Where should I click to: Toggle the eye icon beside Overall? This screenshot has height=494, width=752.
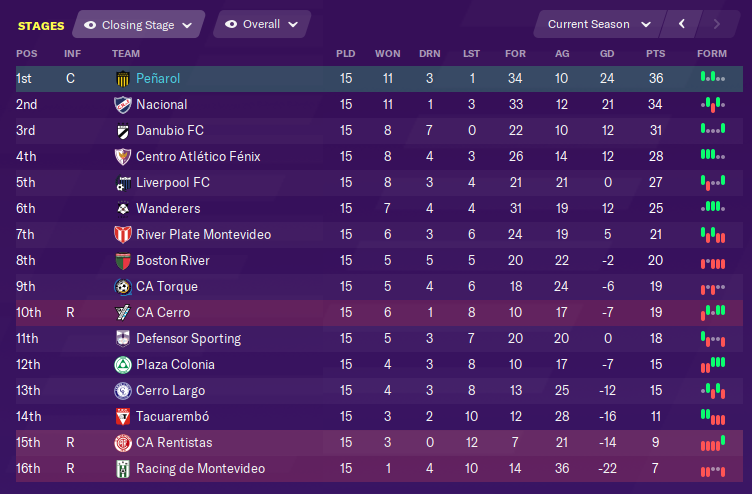coord(231,24)
